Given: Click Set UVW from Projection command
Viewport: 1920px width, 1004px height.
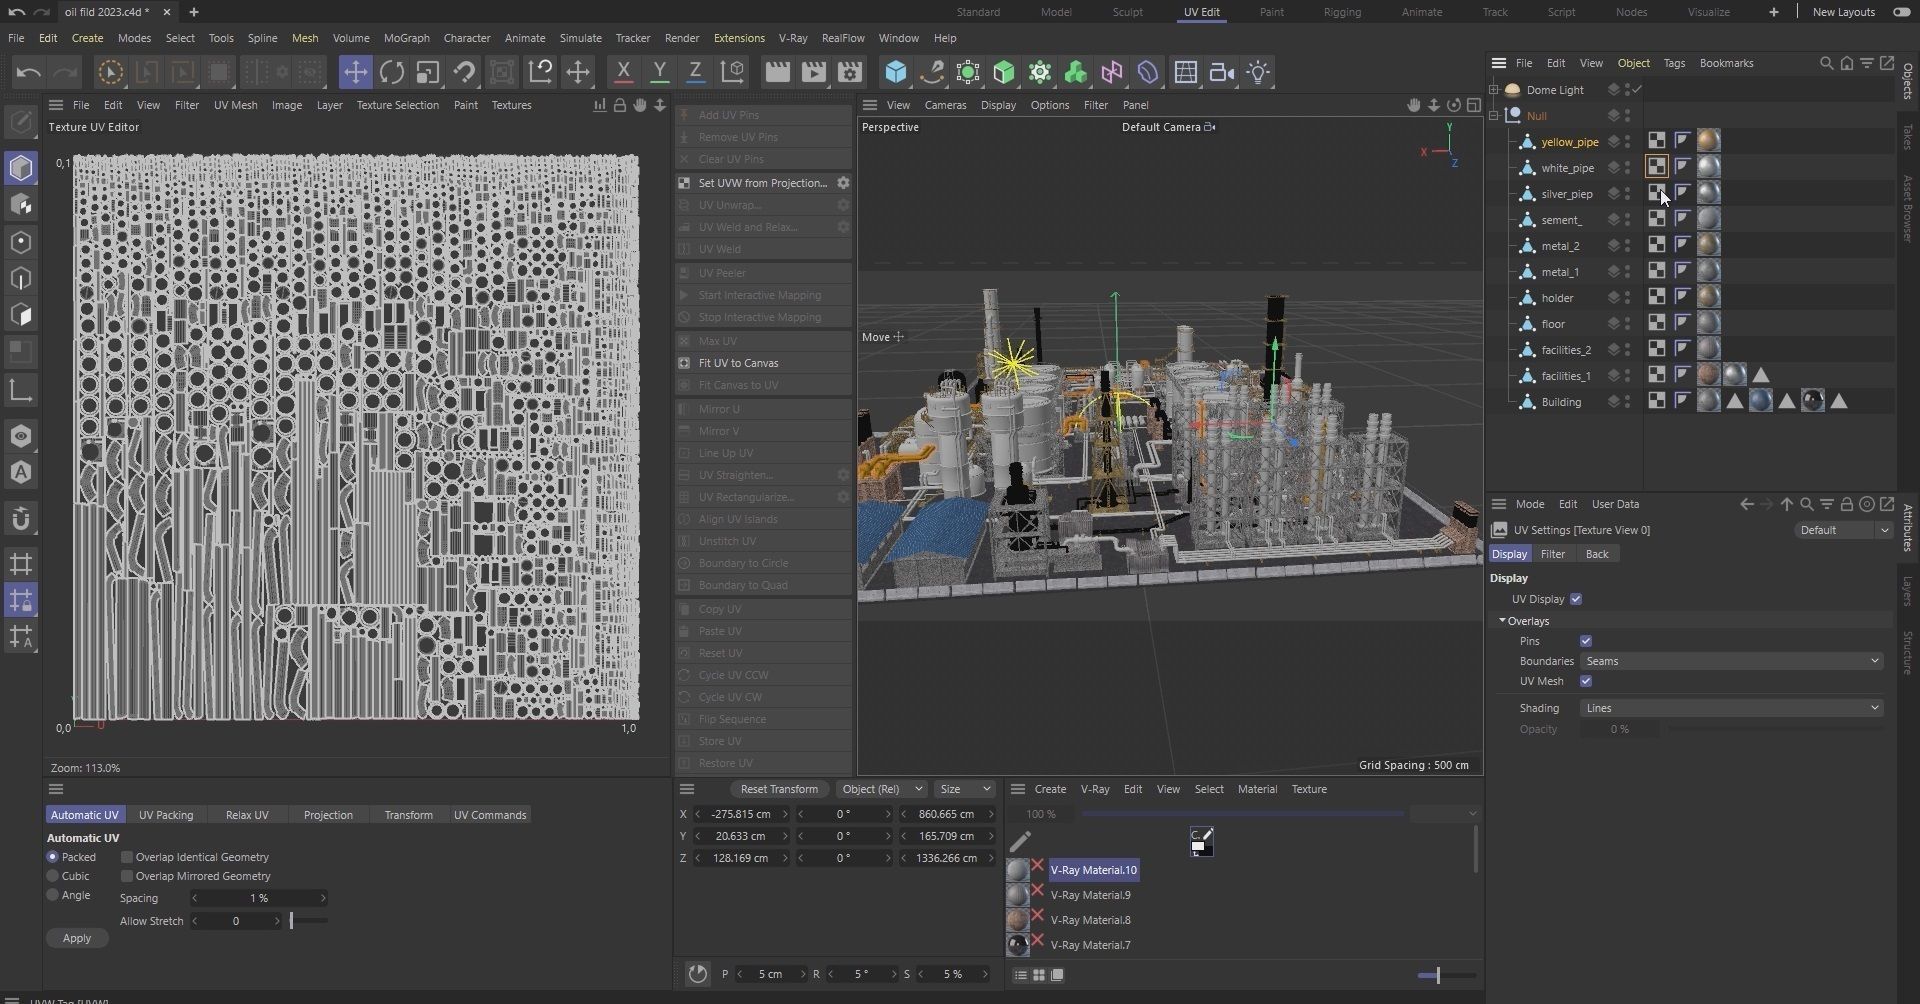Looking at the screenshot, I should coord(762,183).
